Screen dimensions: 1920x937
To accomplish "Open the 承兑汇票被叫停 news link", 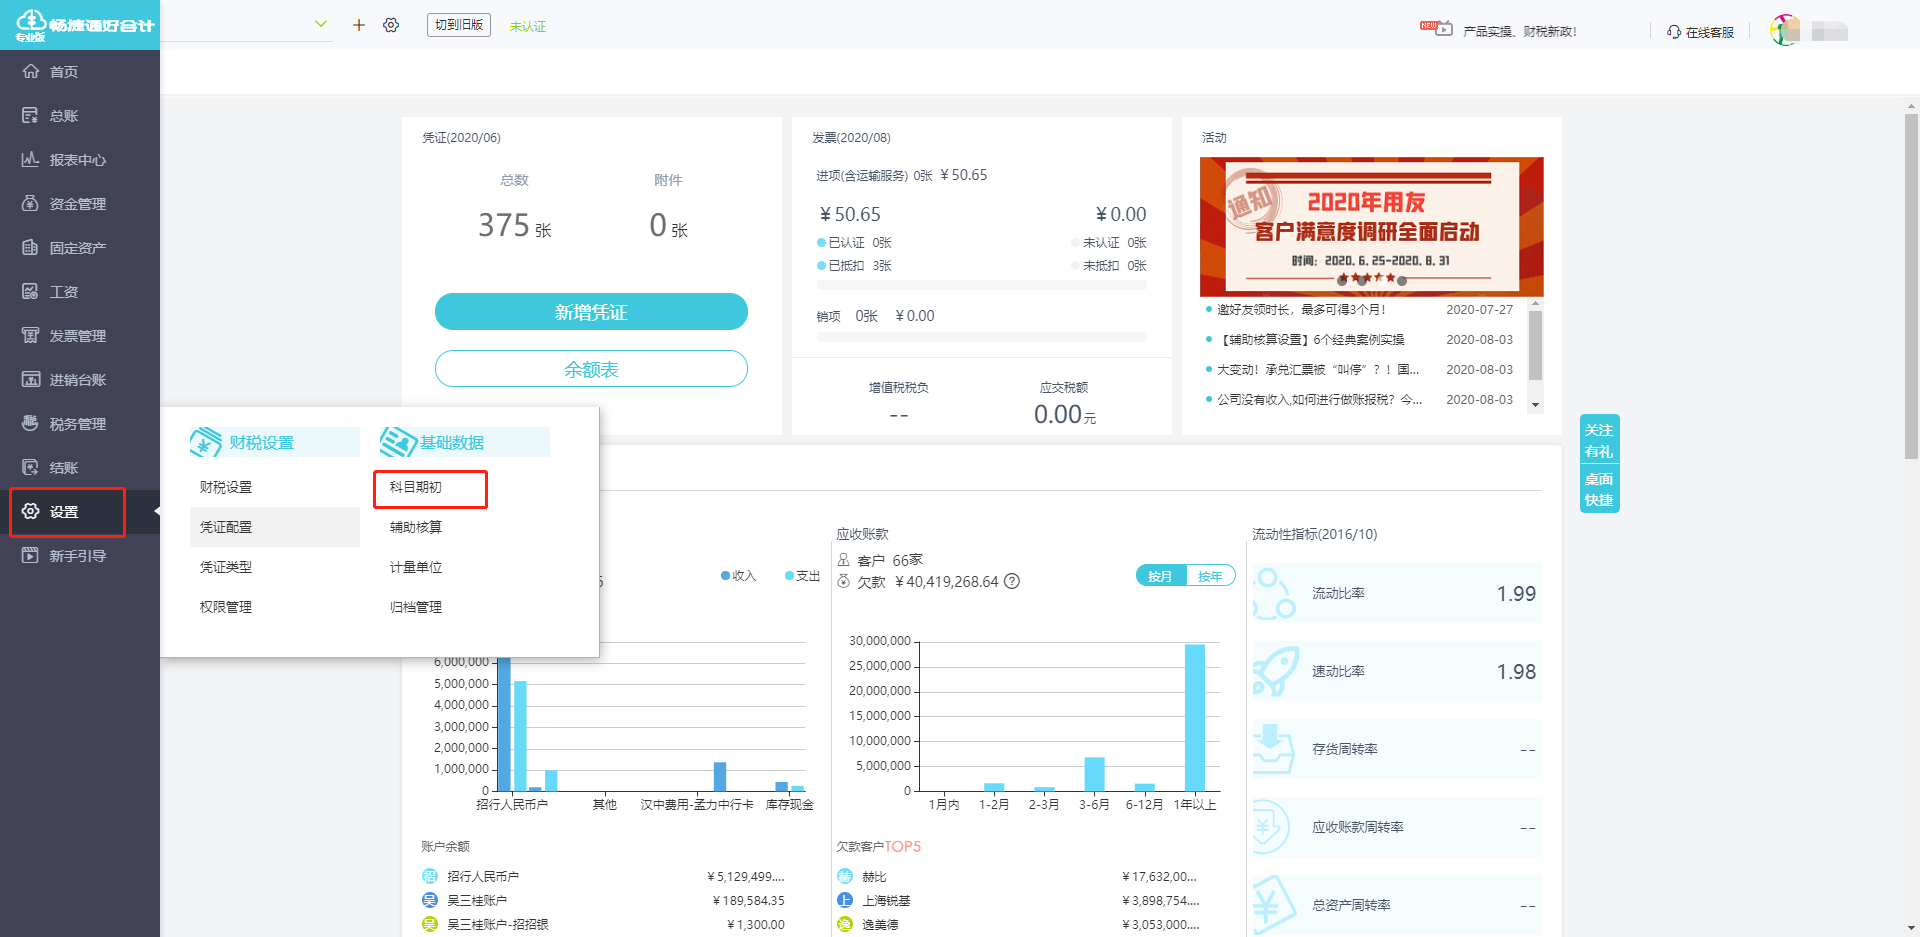I will pyautogui.click(x=1318, y=370).
